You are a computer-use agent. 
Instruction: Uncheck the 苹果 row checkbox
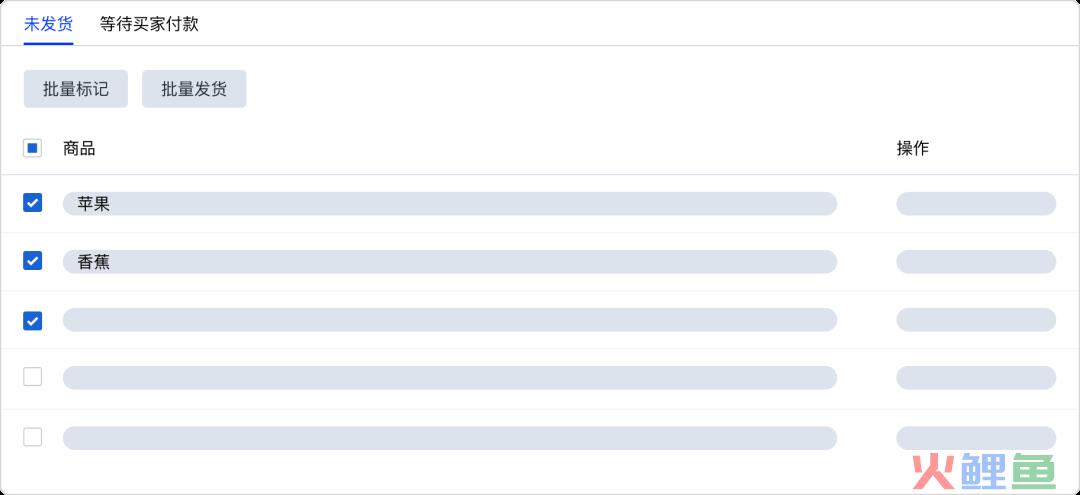pyautogui.click(x=32, y=202)
